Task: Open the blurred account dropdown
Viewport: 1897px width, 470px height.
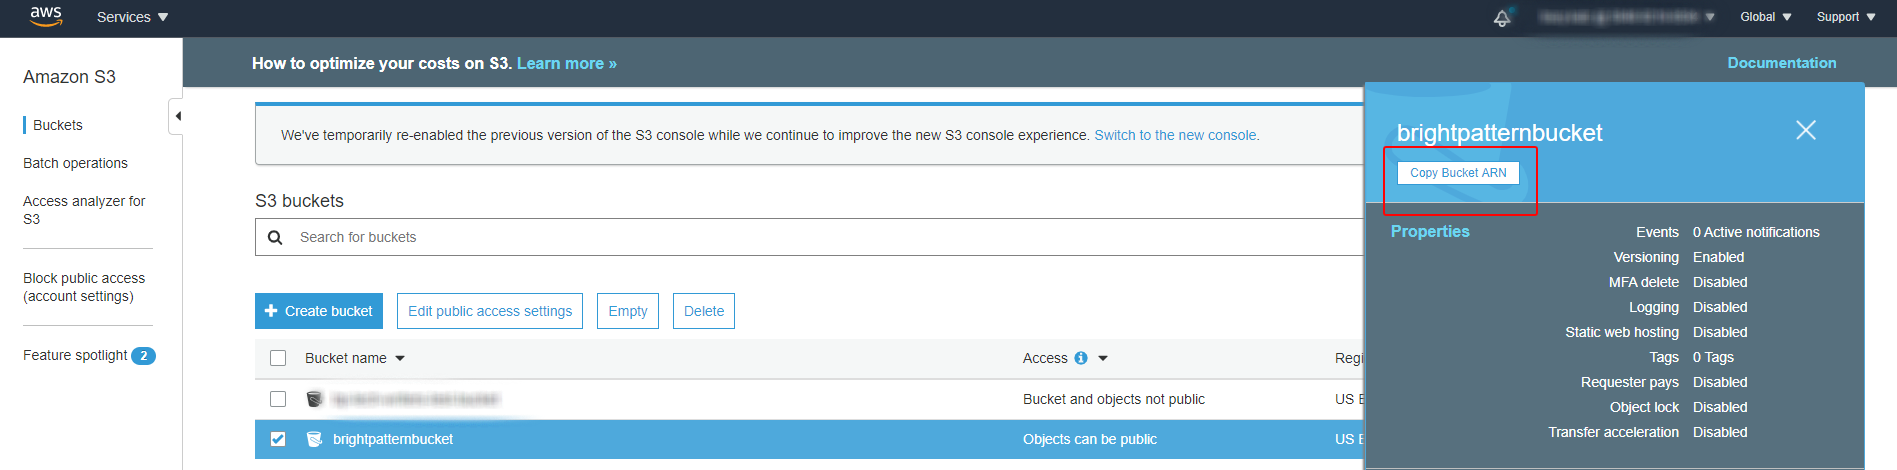Action: pos(1626,17)
